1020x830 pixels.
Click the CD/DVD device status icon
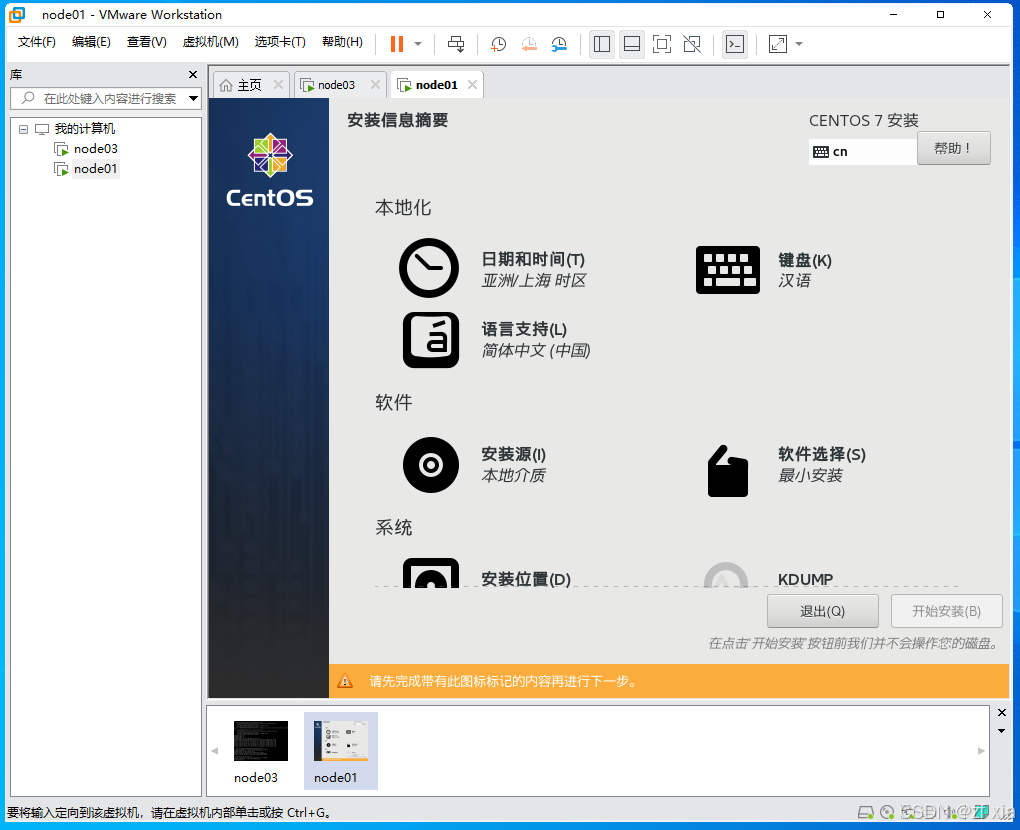887,812
